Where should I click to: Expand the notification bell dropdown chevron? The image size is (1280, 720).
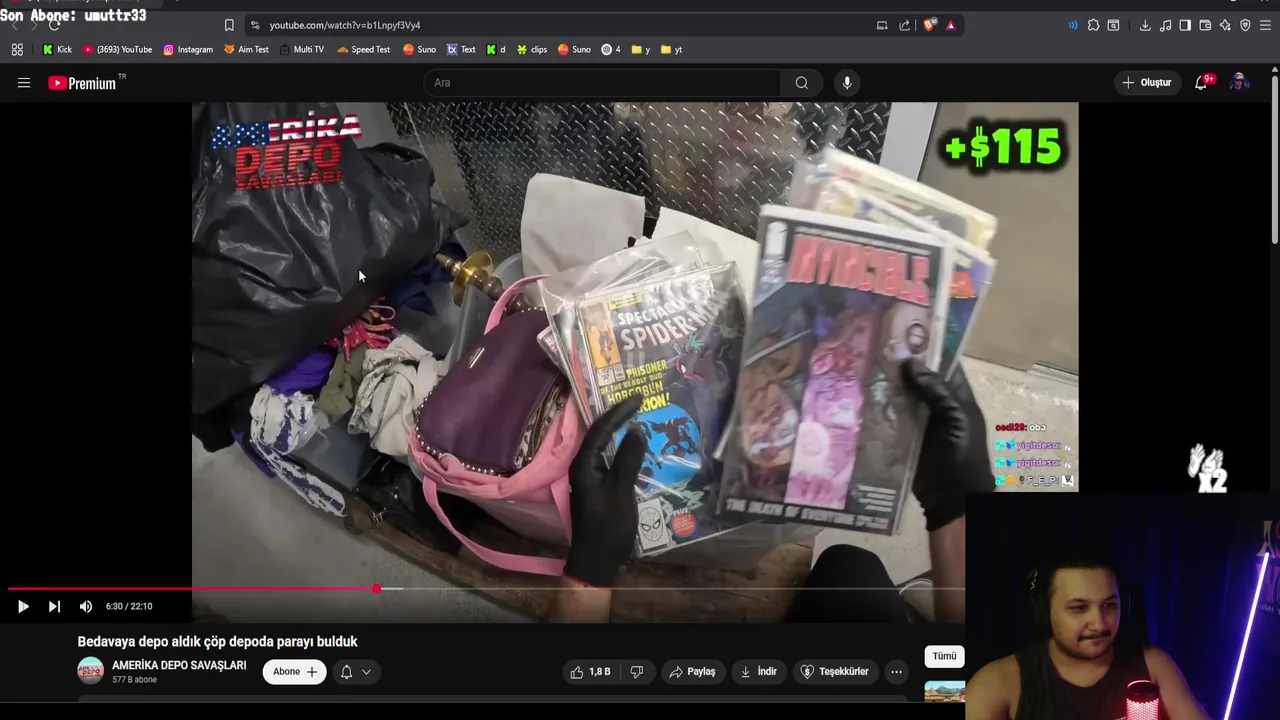(x=366, y=672)
